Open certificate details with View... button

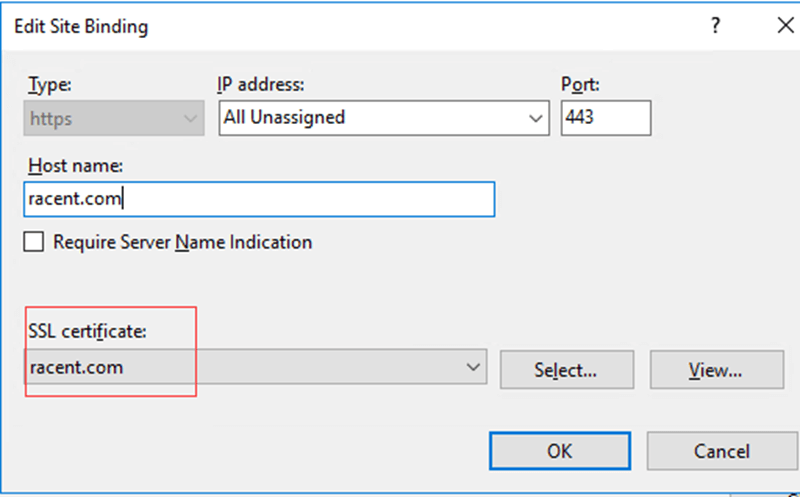(715, 370)
